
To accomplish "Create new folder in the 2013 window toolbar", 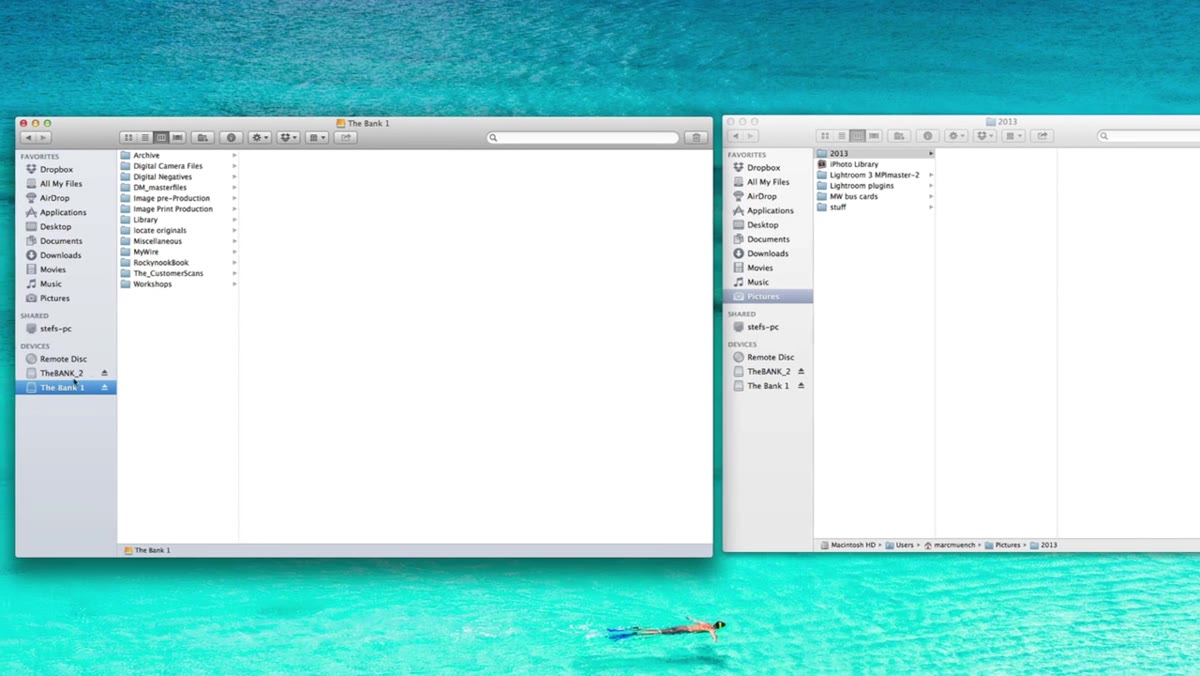I will 900,136.
